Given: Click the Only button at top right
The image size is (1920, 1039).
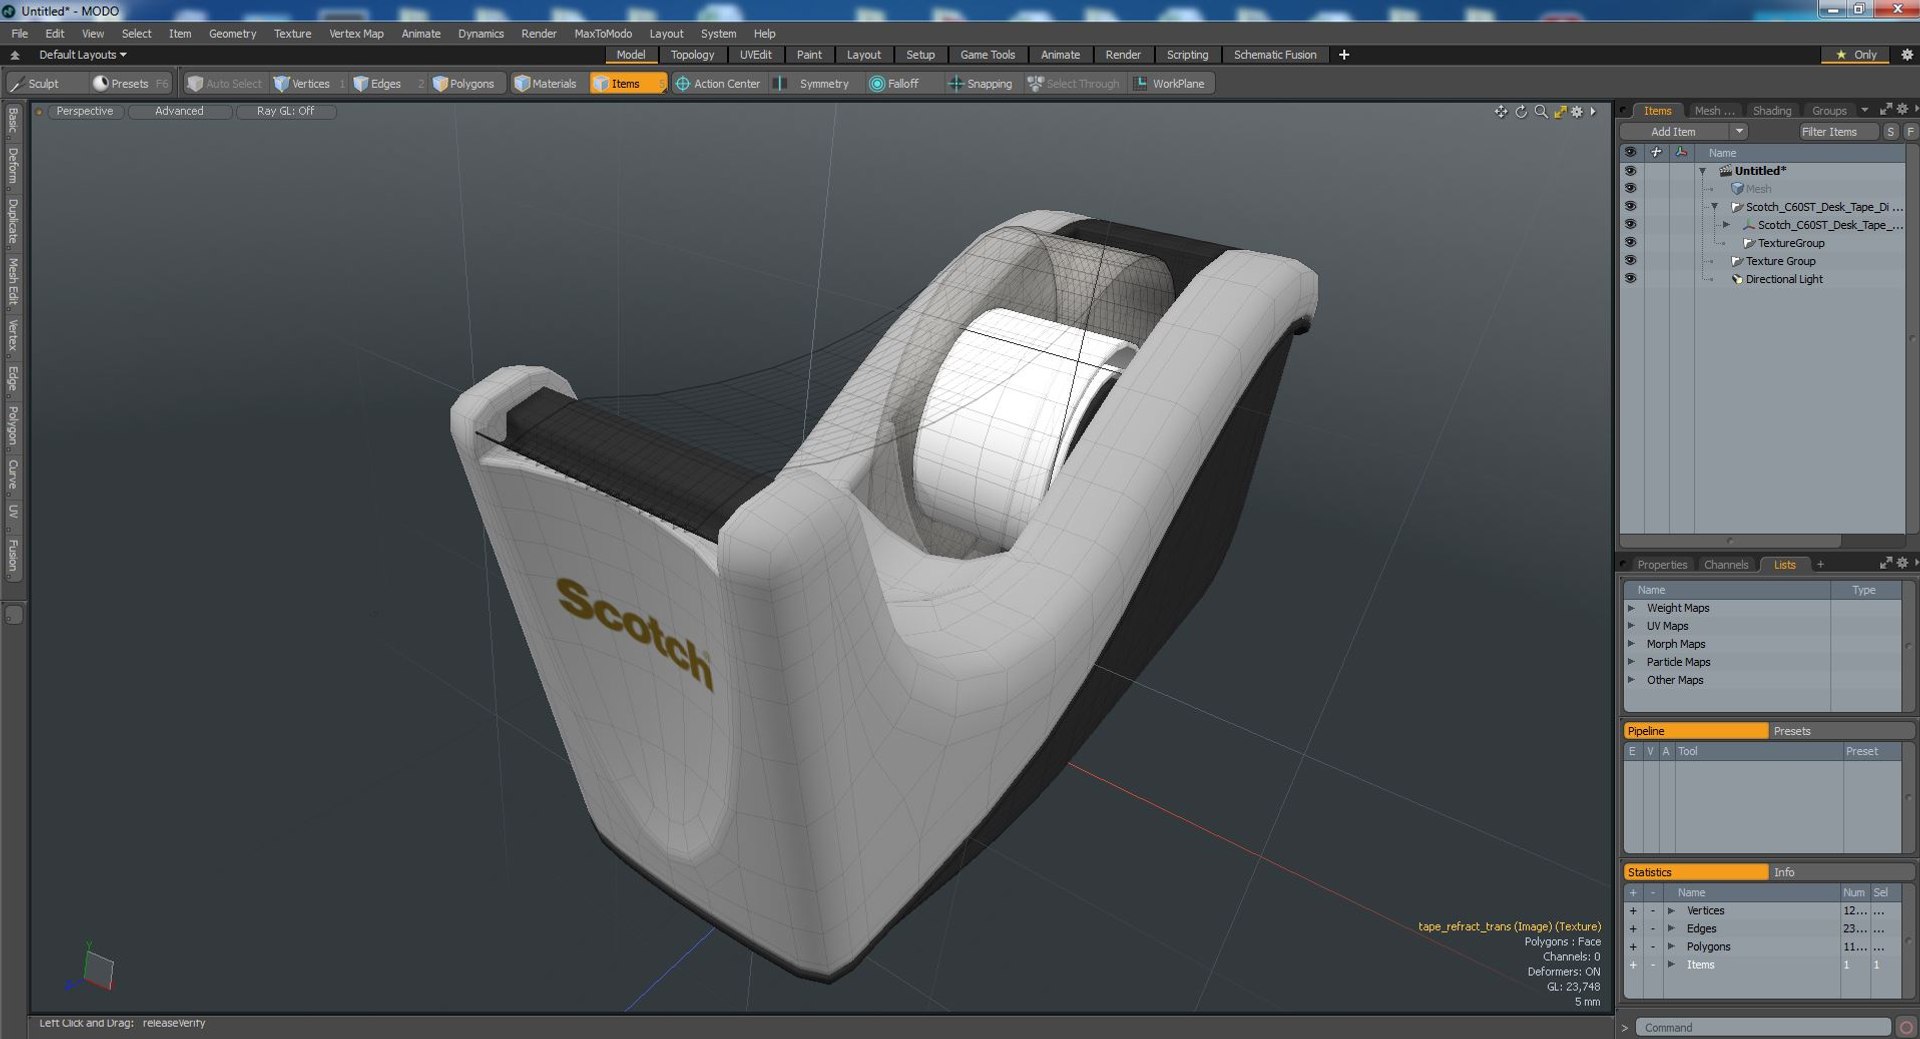Looking at the screenshot, I should click(1856, 55).
